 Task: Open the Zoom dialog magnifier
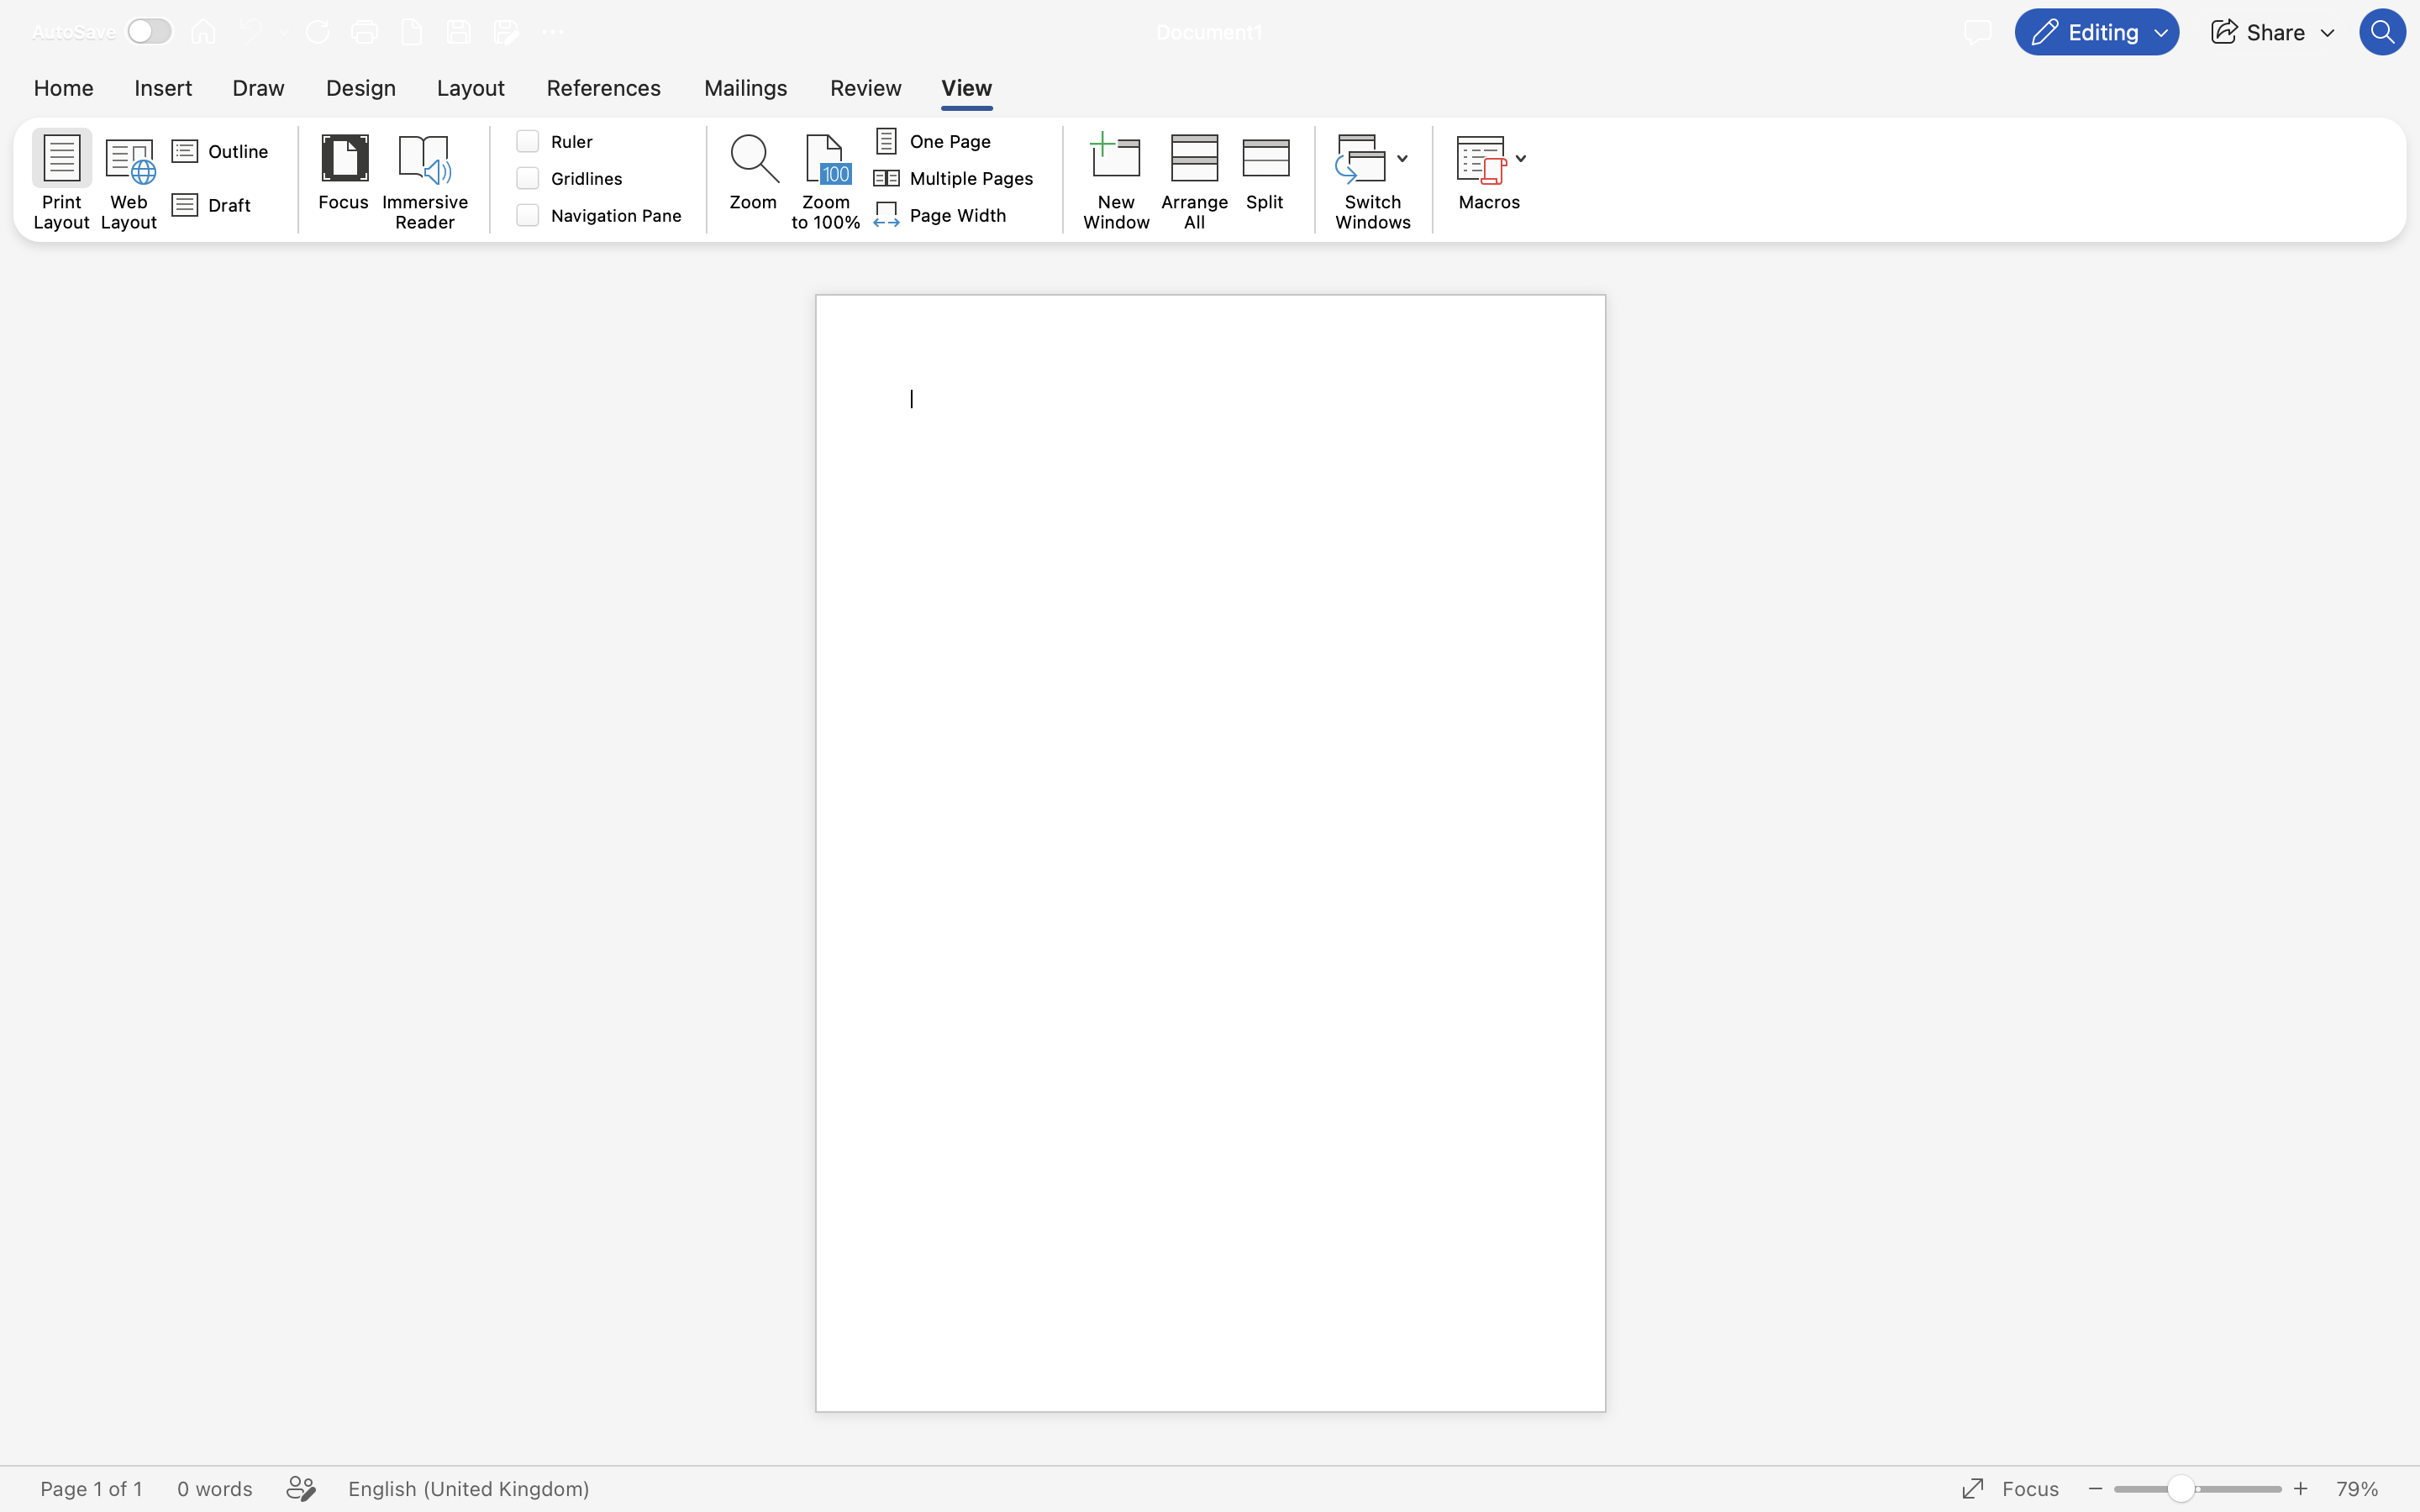pos(753,172)
